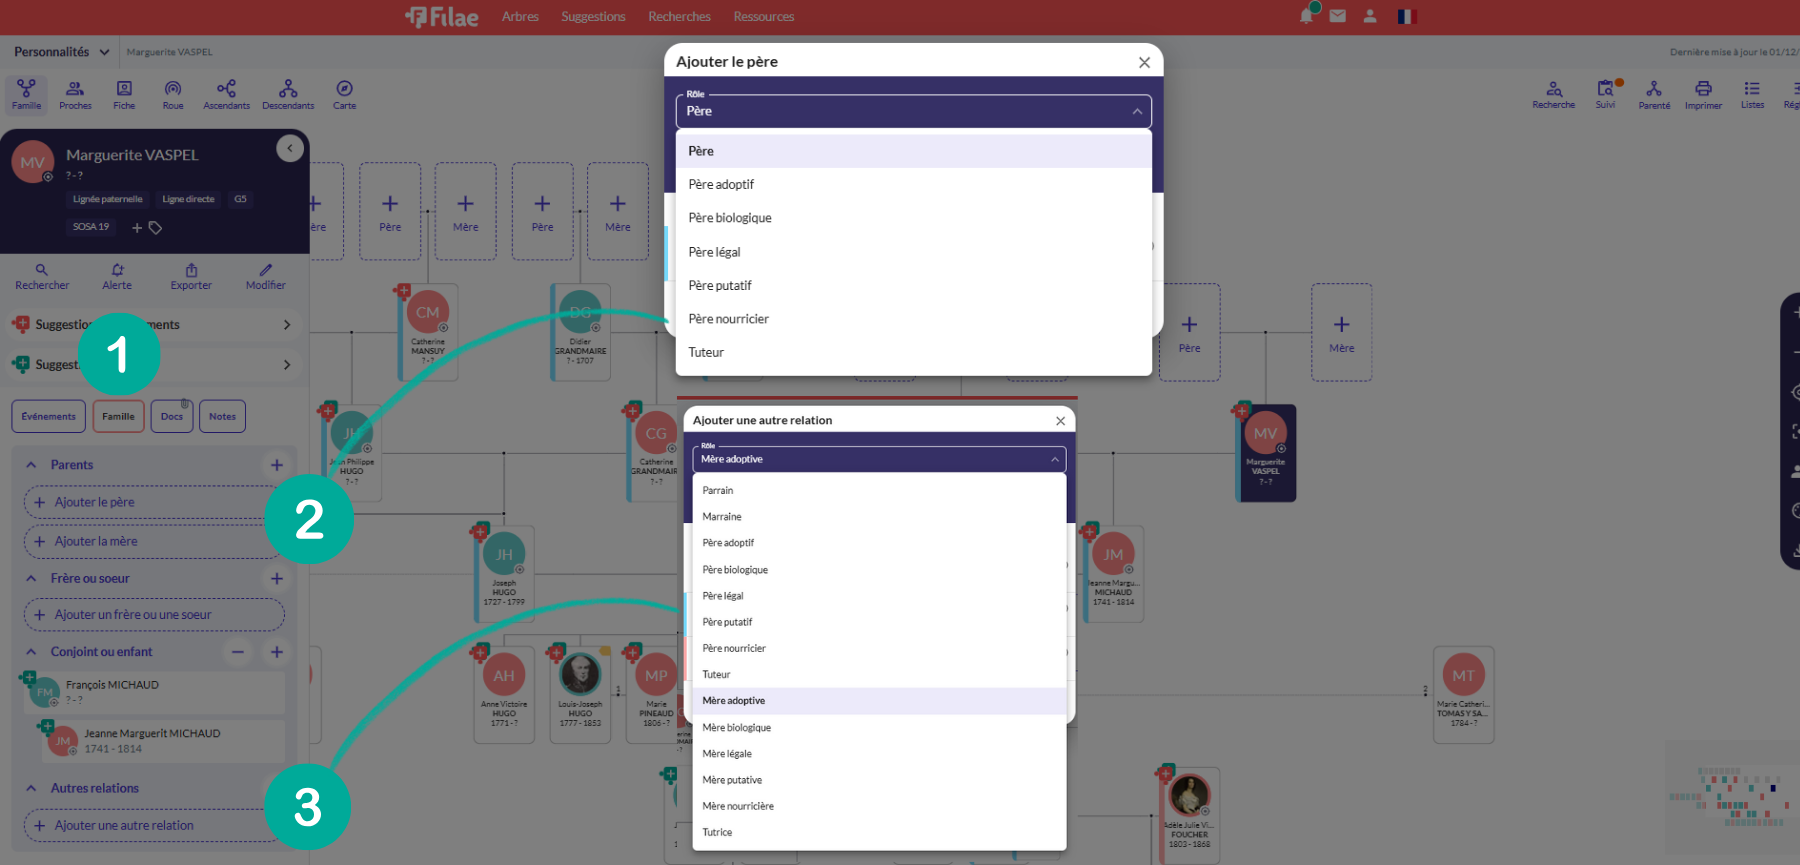Image resolution: width=1800 pixels, height=865 pixels.
Task: Click Ajouter la mère button
Action: point(96,542)
